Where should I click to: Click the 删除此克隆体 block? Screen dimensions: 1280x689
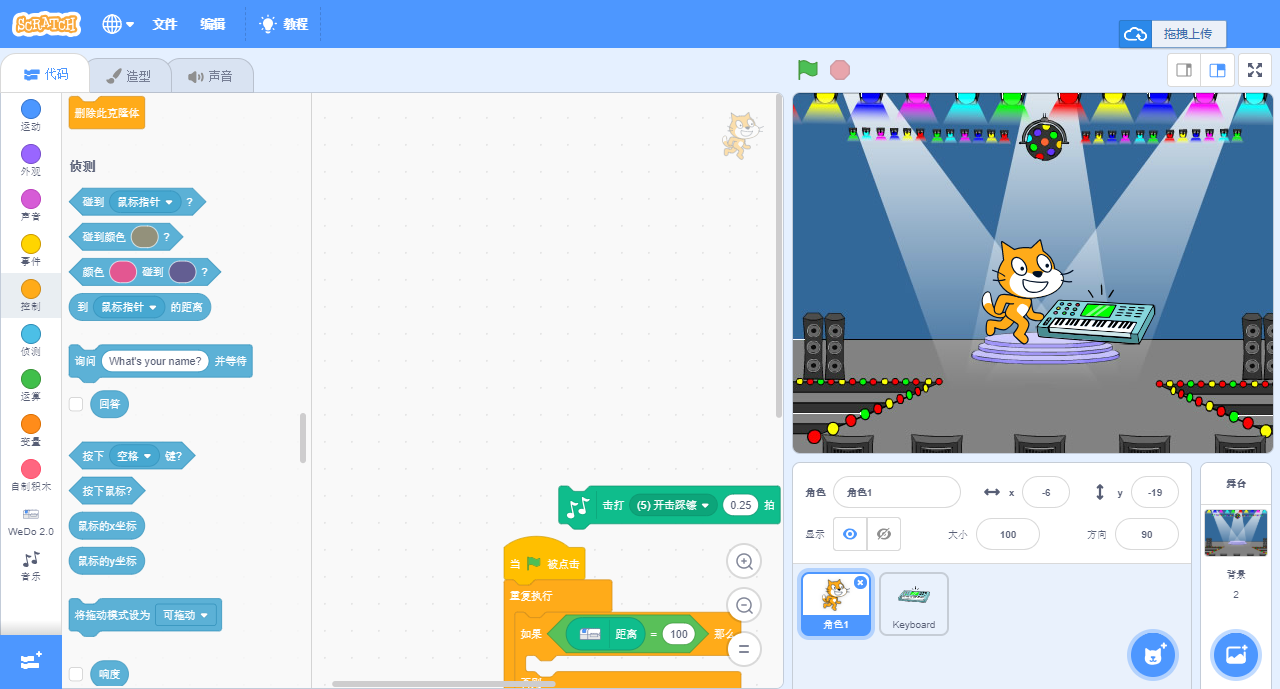point(107,112)
